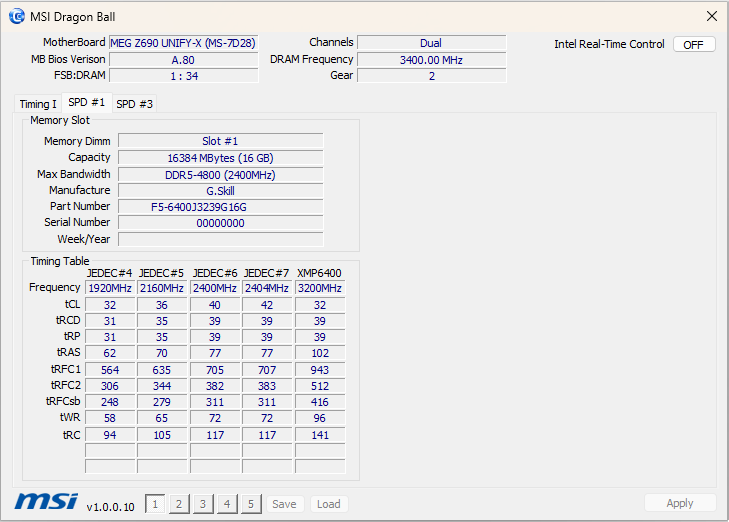The height and width of the screenshot is (522, 729).
Task: Click tRC value 105
Action: point(162,435)
